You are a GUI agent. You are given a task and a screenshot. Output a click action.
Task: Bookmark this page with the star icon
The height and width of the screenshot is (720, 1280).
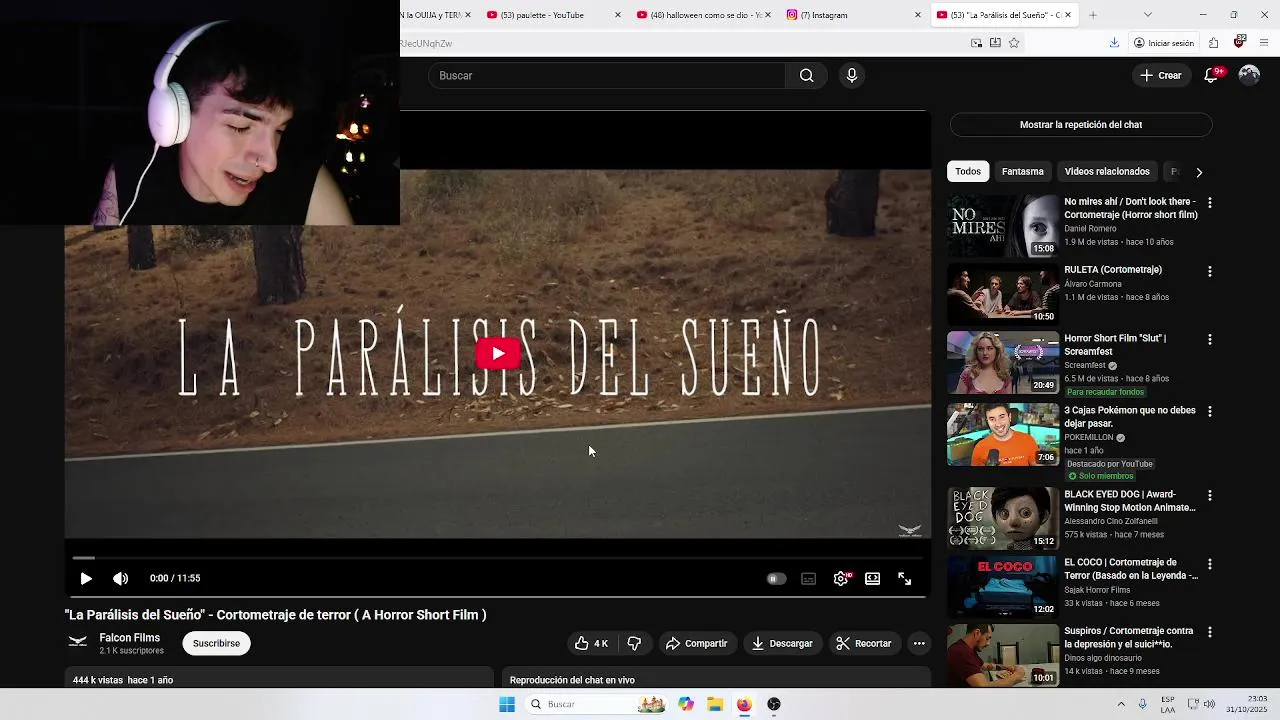point(1014,43)
